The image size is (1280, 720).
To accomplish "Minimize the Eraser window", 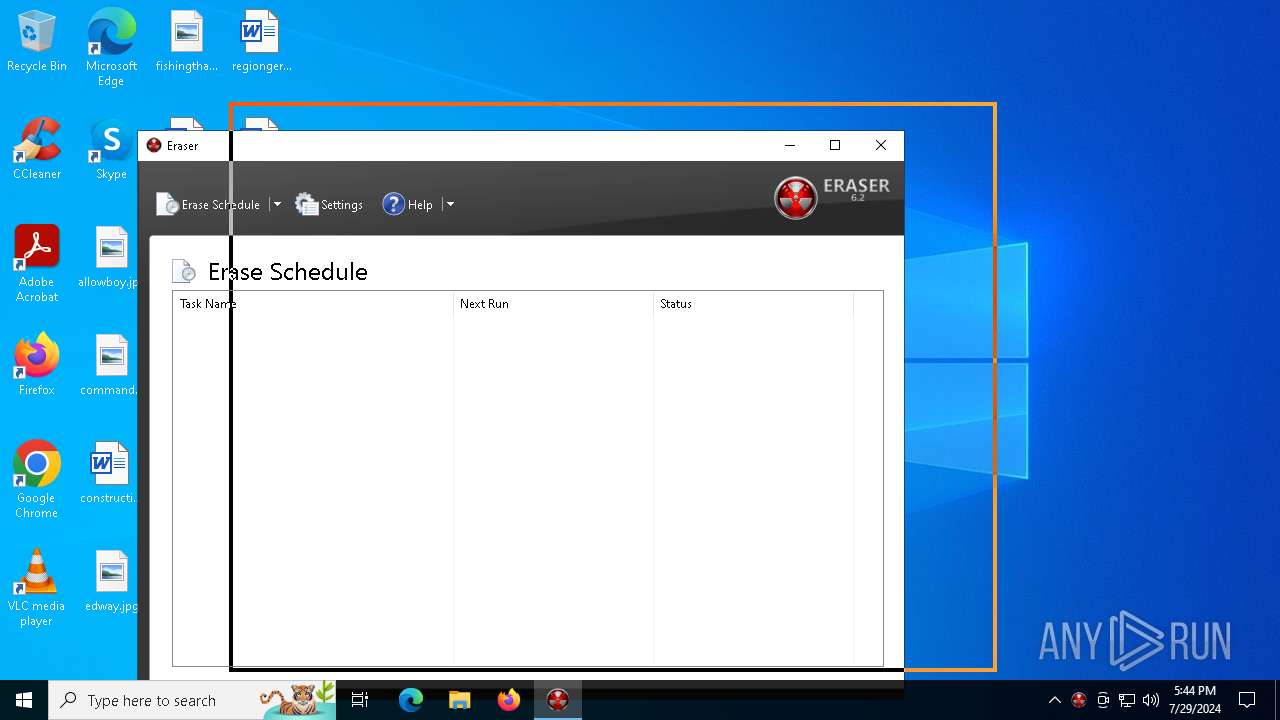I will point(790,145).
